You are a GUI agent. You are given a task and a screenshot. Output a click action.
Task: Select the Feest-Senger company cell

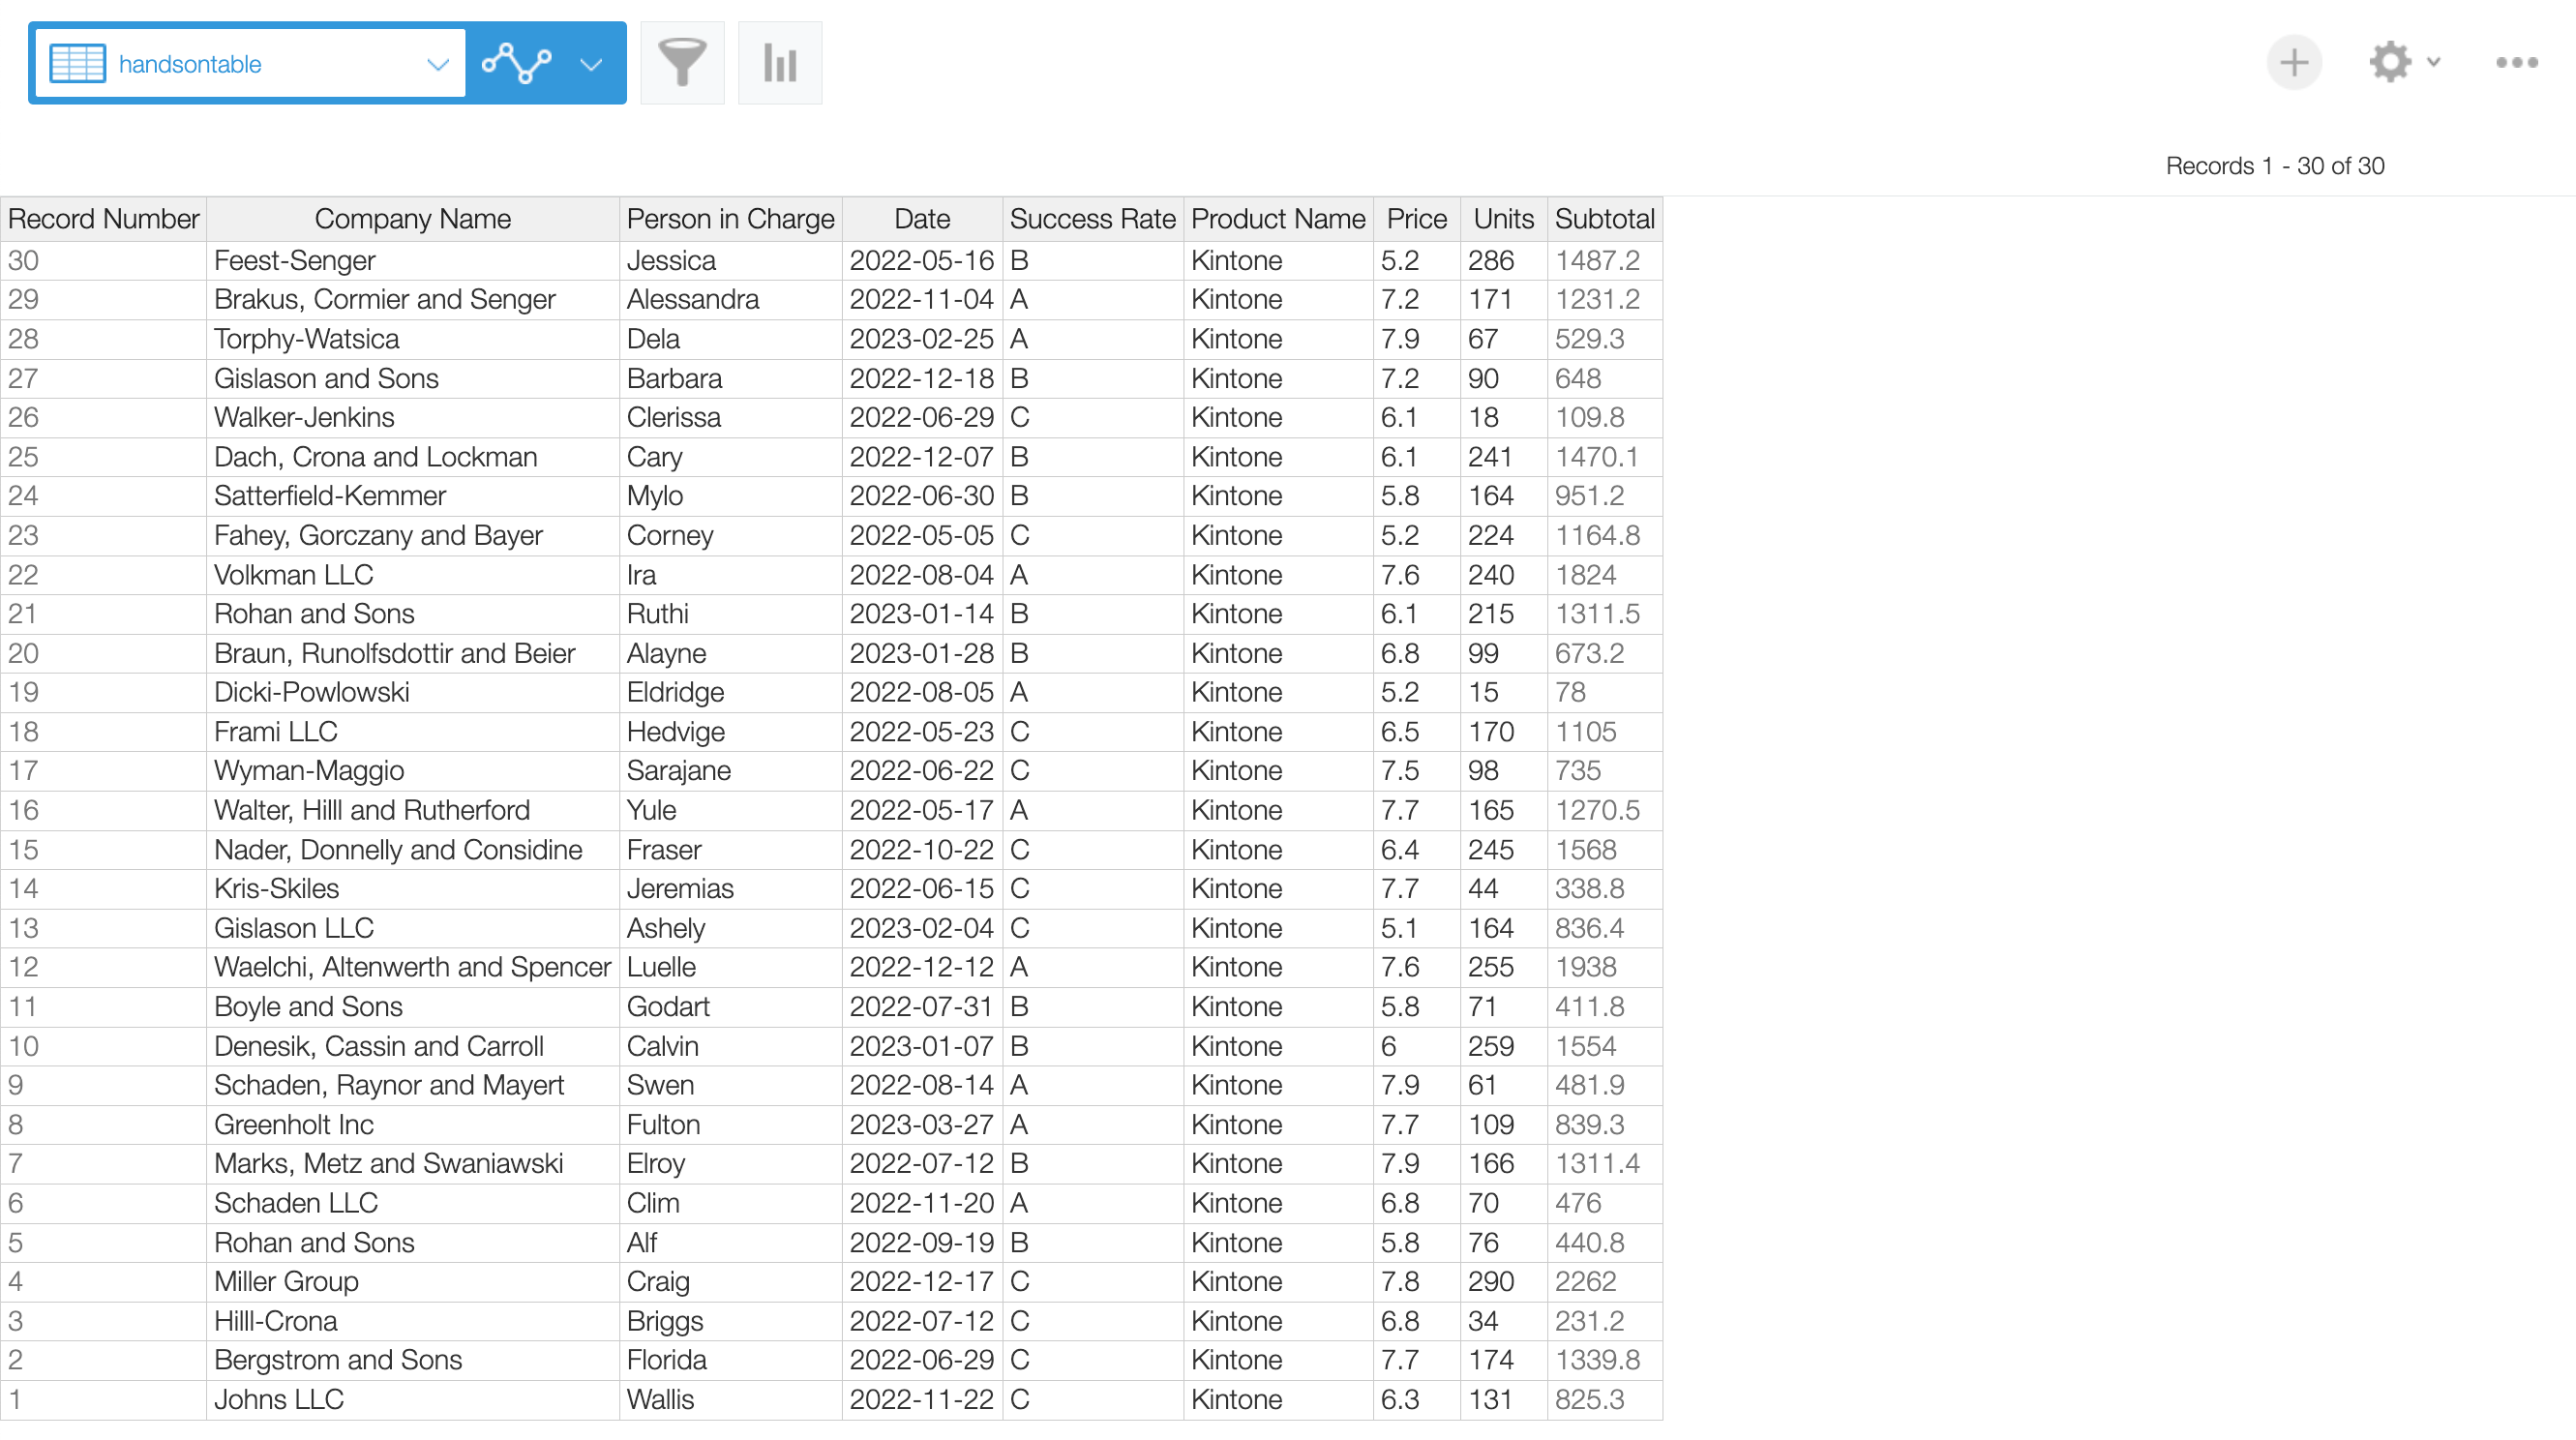tap(413, 261)
